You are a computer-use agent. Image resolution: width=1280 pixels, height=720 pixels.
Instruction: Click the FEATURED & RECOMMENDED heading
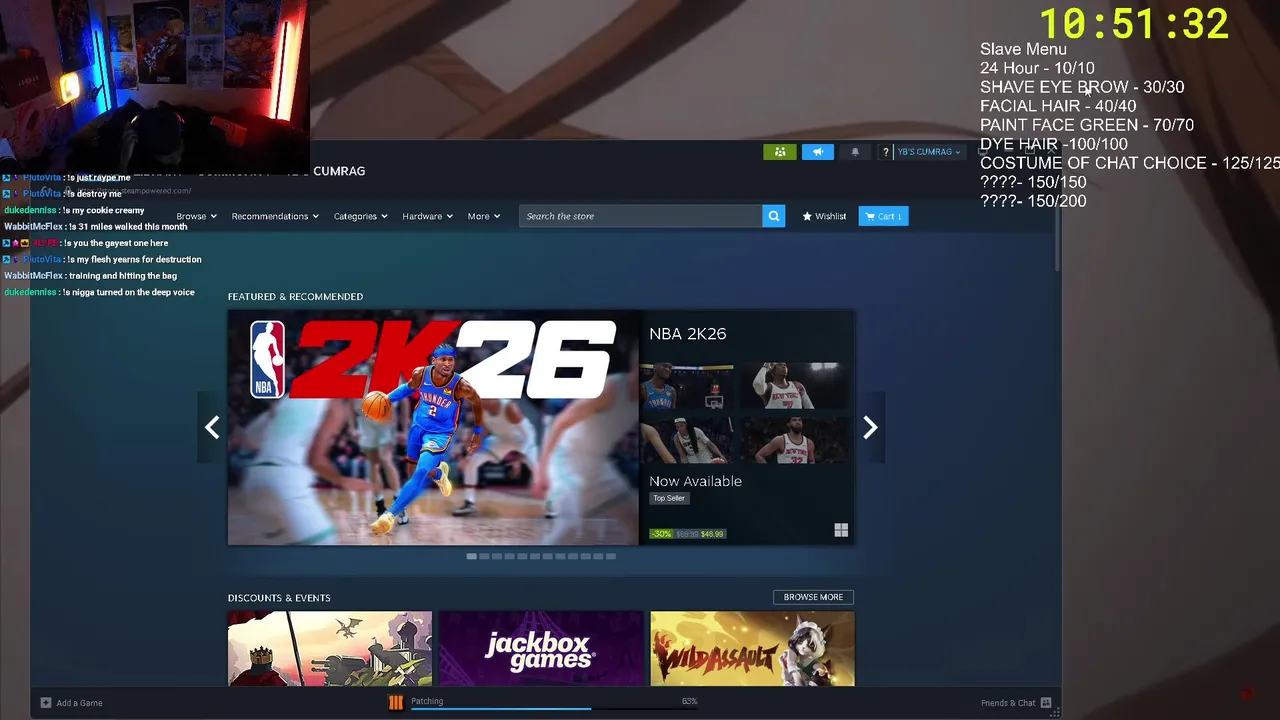pos(295,297)
